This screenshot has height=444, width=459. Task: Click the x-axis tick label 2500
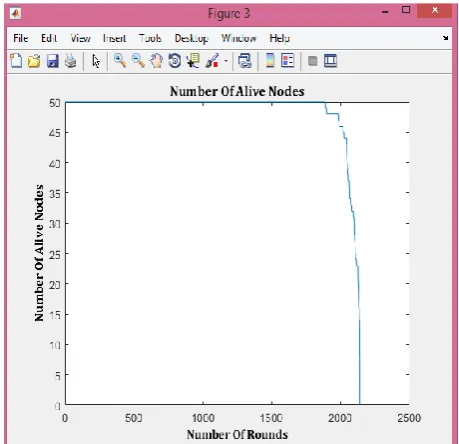tap(409, 418)
